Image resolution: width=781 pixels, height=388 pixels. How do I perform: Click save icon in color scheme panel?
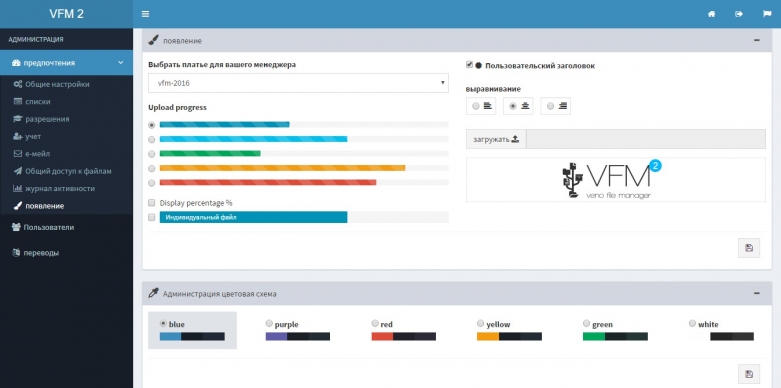point(749,374)
